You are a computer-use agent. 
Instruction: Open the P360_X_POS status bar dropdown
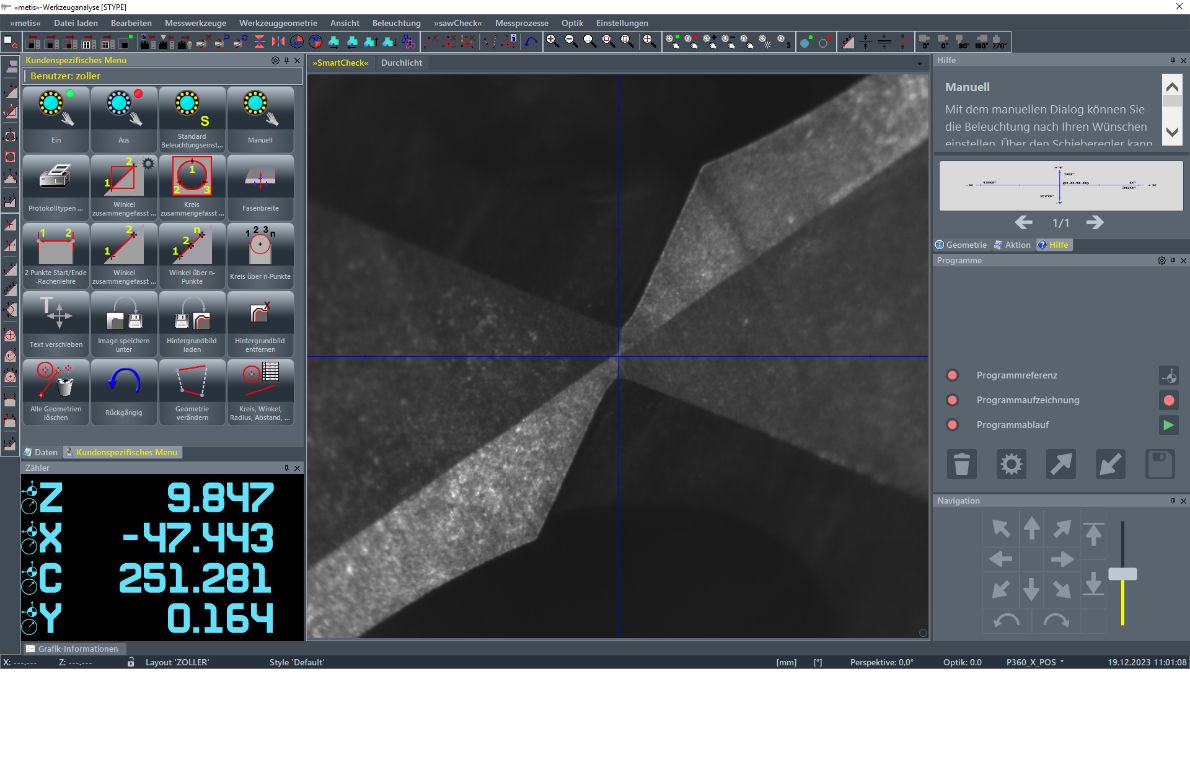(x=1034, y=662)
